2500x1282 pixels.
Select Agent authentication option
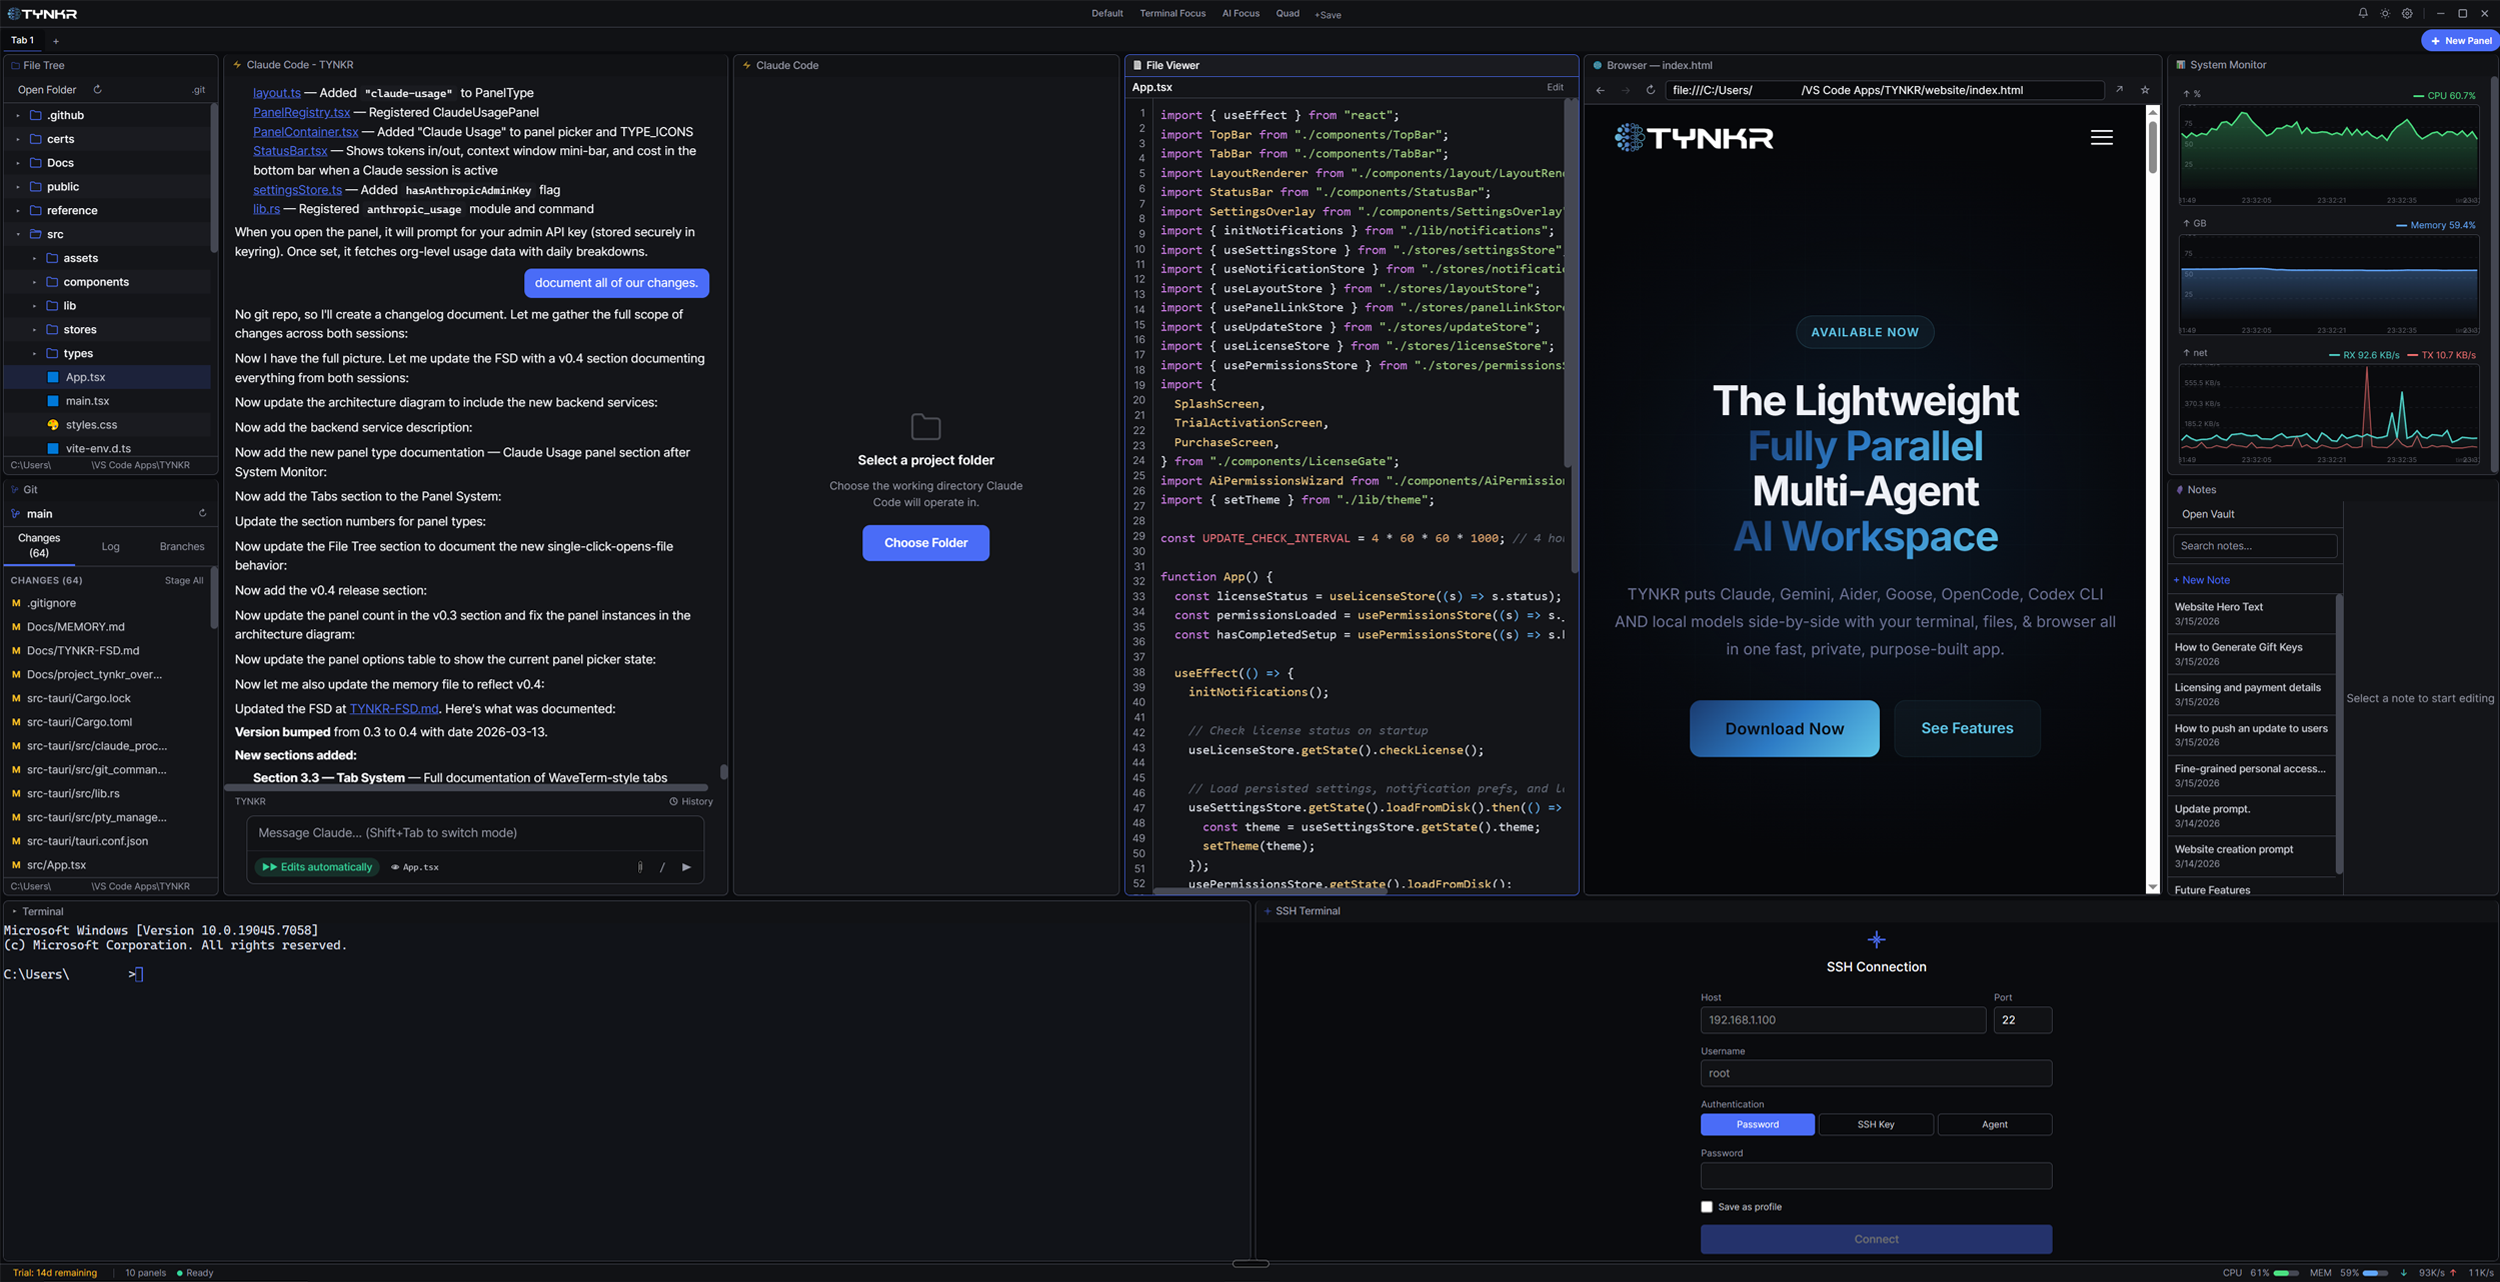[1994, 1124]
